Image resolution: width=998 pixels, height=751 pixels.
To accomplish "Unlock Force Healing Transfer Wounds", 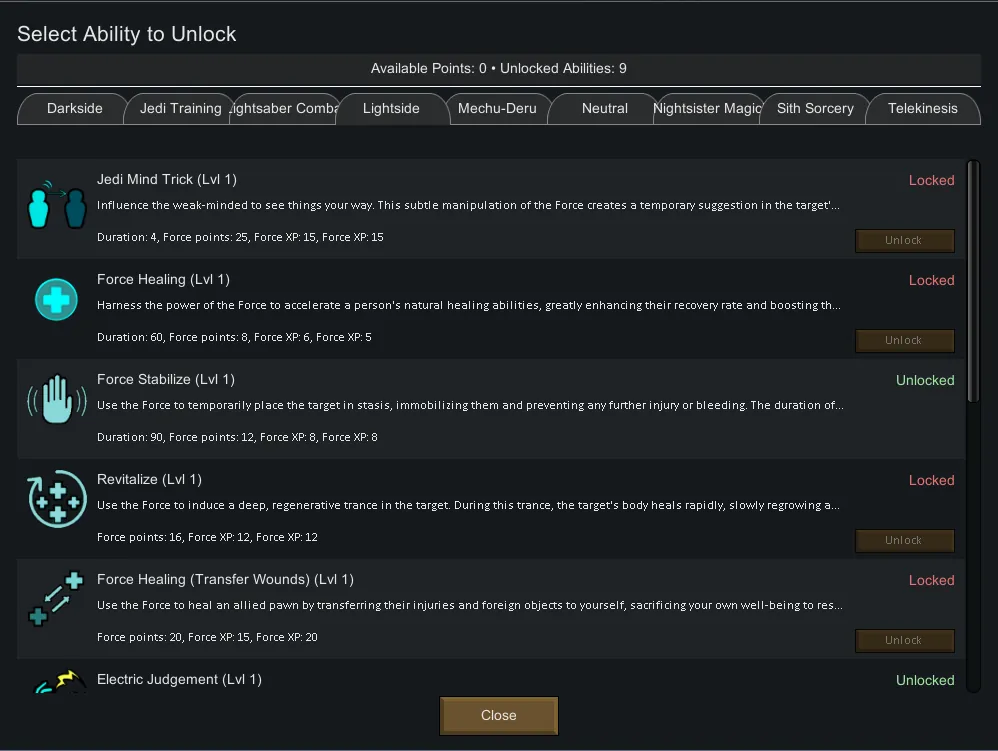I will click(904, 641).
